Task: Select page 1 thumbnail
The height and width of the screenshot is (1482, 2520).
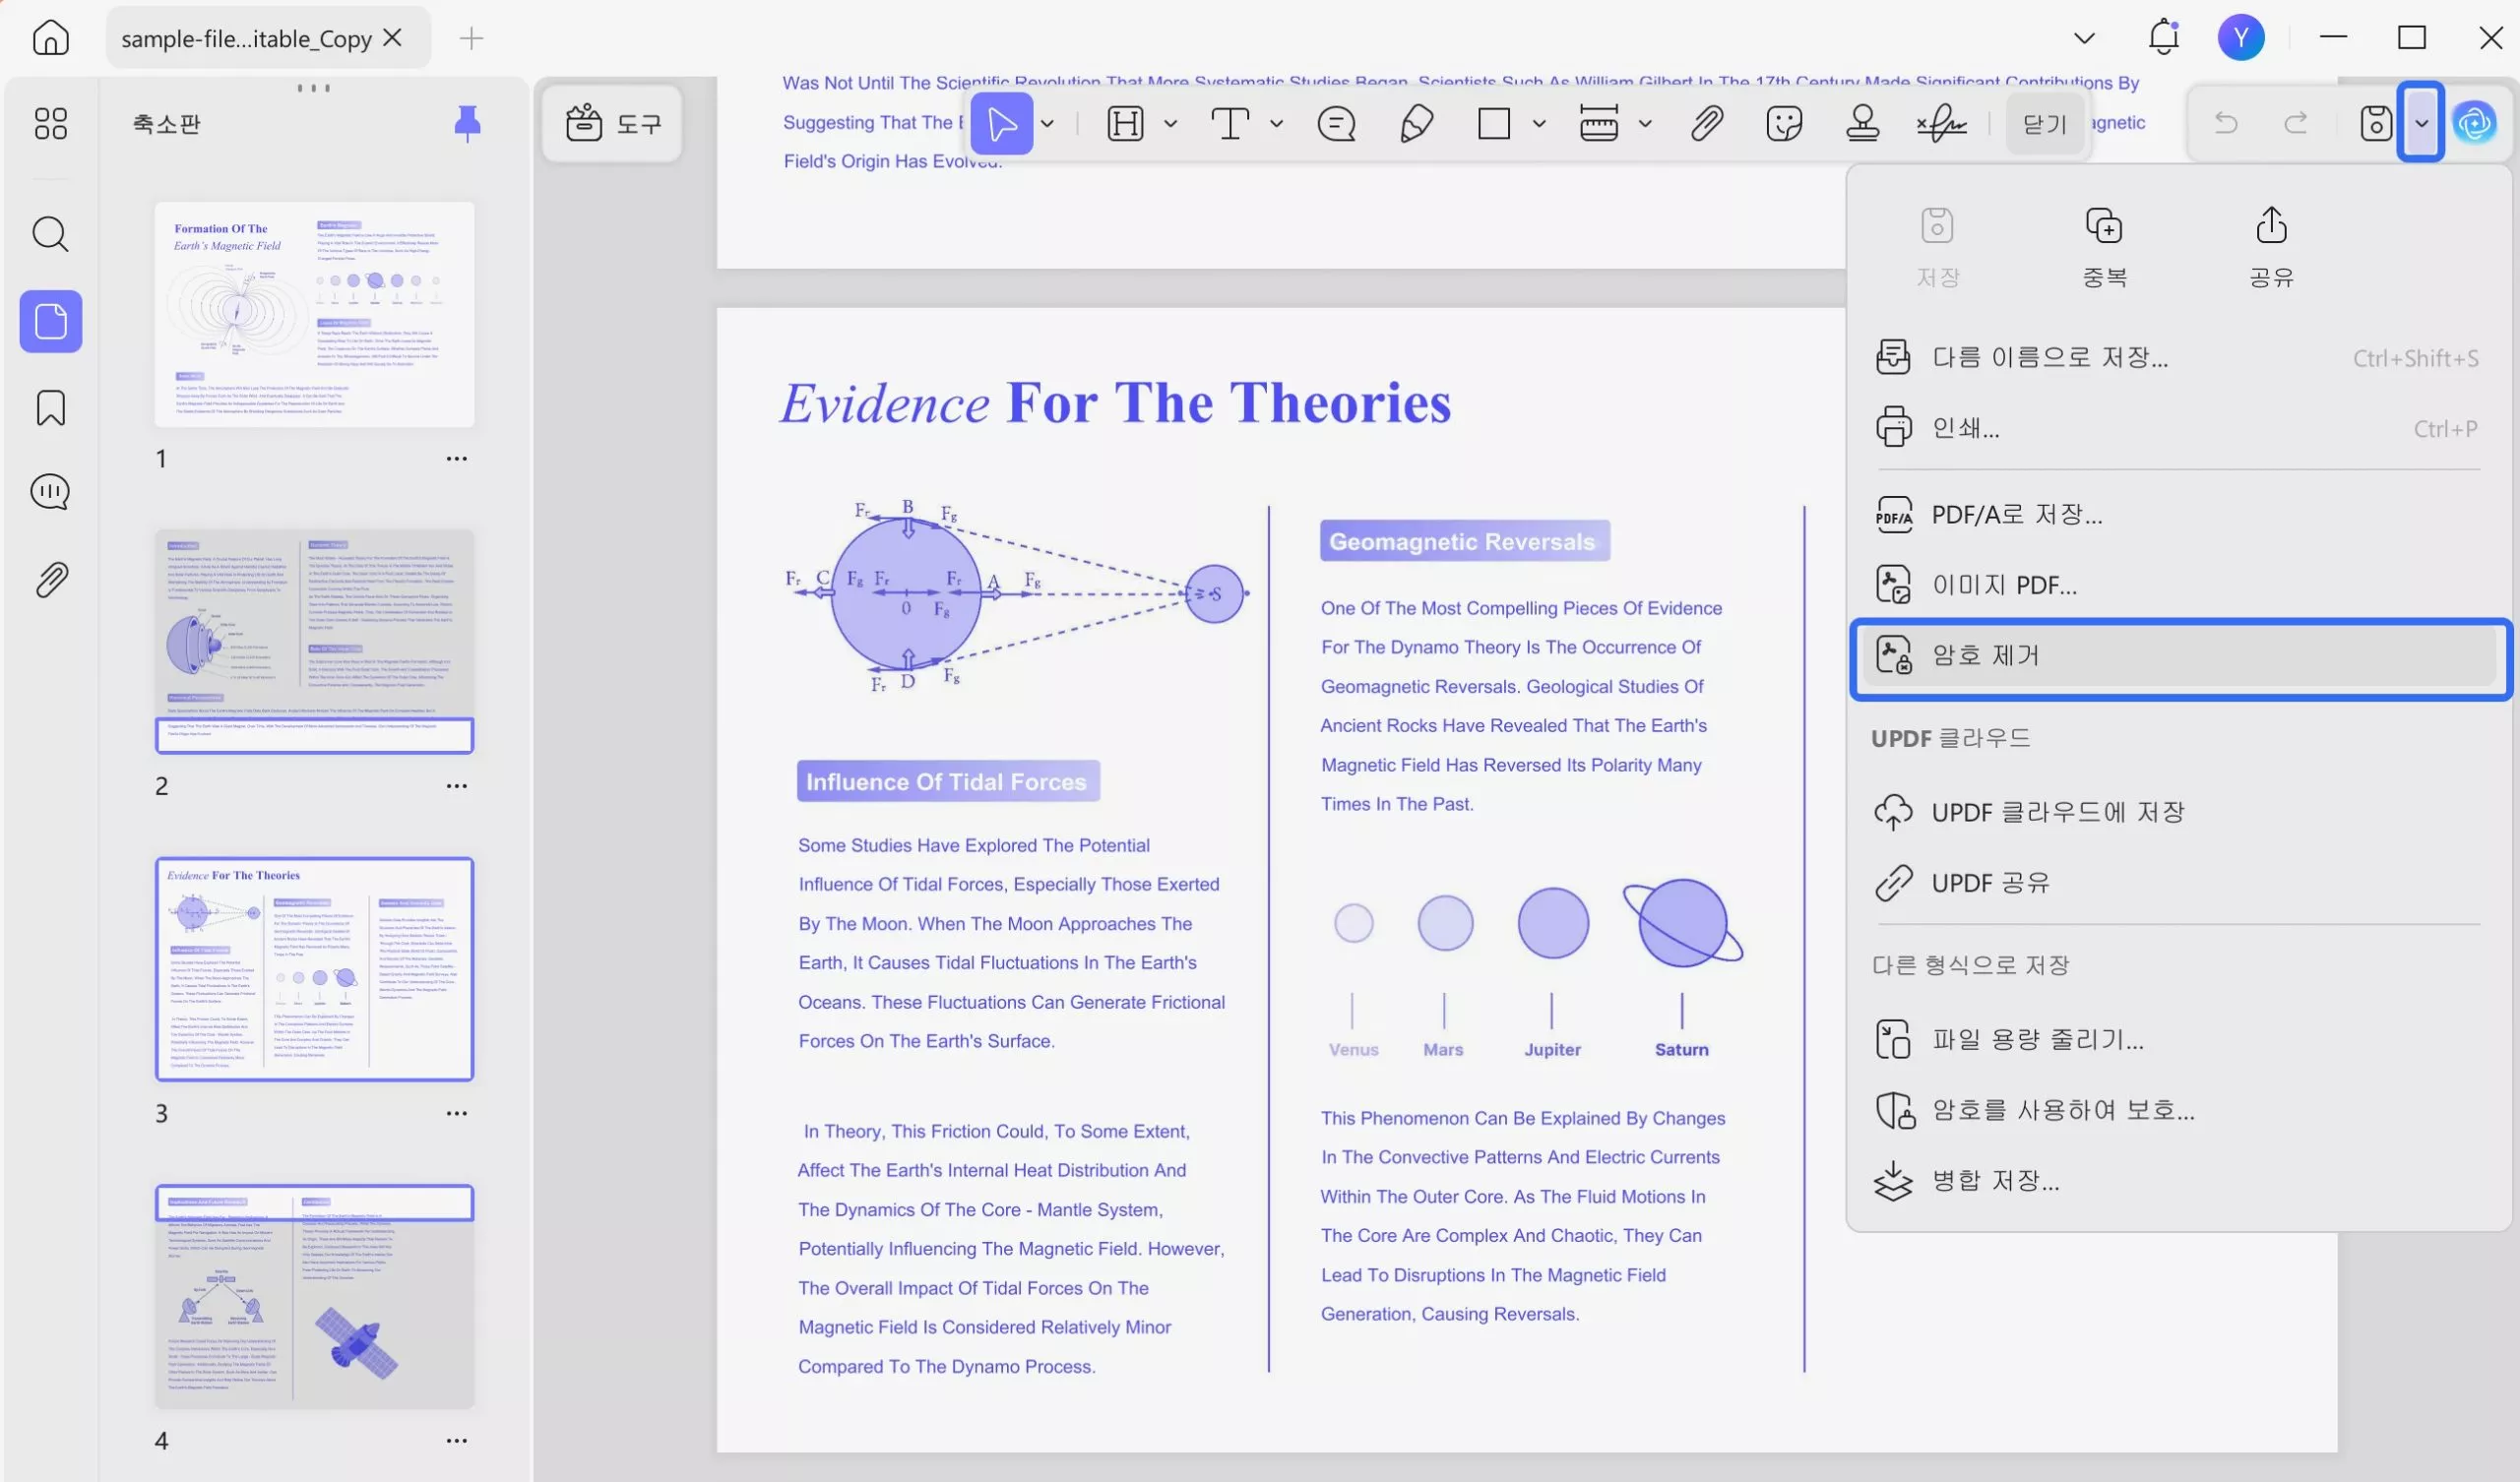Action: point(314,314)
